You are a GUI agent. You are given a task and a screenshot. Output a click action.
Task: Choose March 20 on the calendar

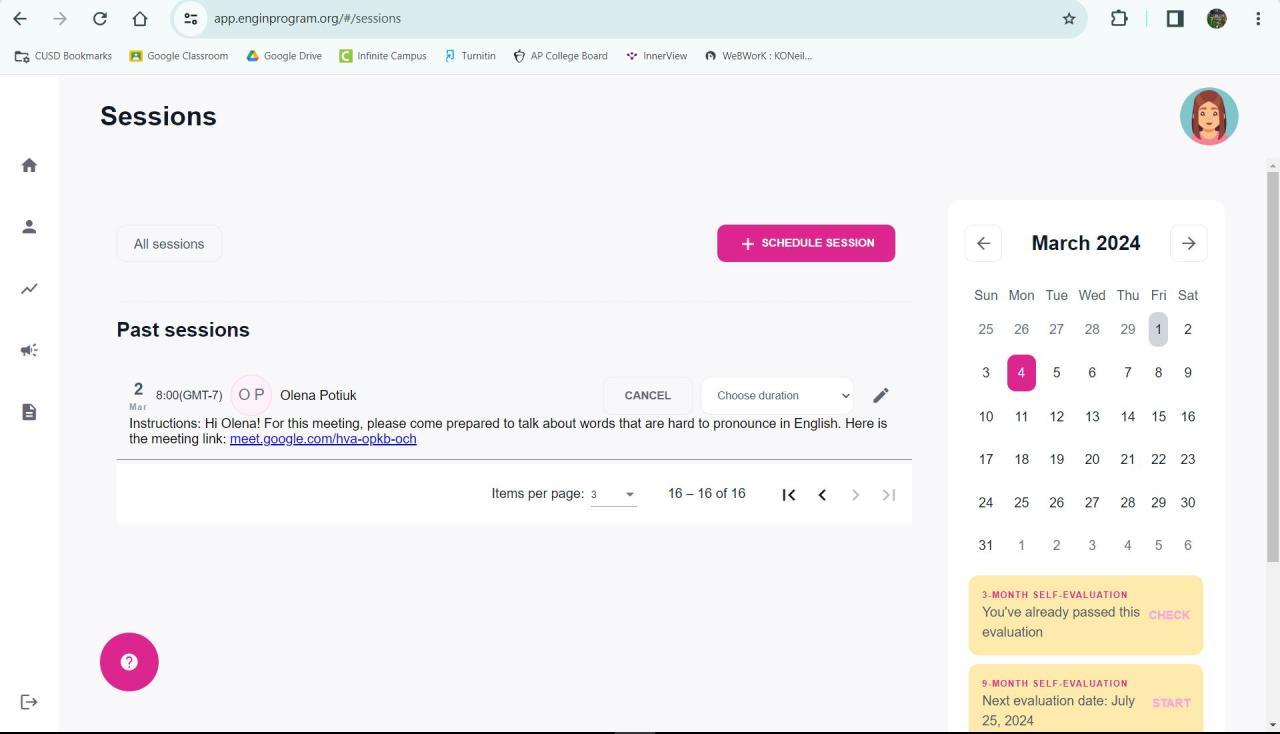click(x=1092, y=459)
